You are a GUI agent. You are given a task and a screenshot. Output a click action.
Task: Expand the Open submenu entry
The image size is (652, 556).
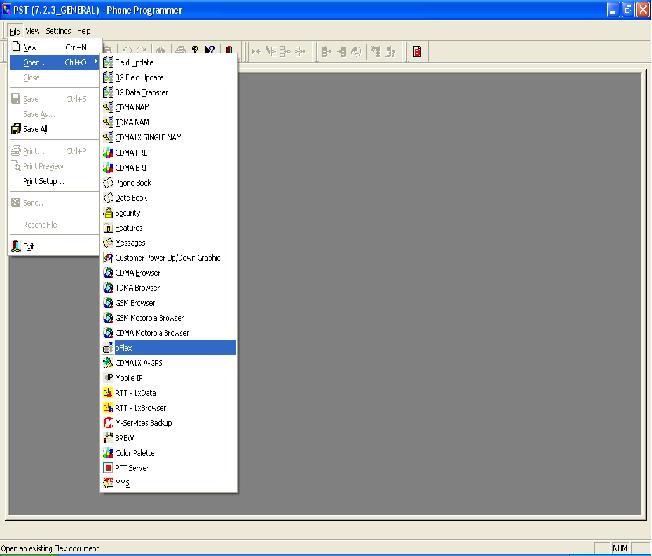pyautogui.click(x=54, y=62)
